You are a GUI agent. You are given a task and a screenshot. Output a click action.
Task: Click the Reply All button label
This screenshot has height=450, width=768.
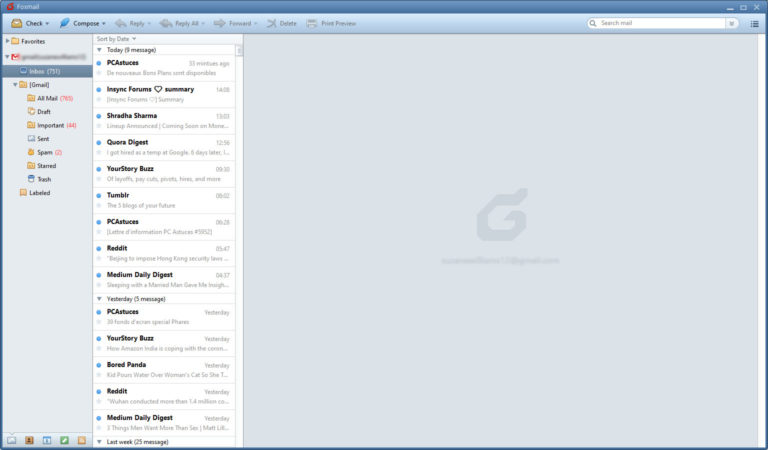pyautogui.click(x=187, y=24)
